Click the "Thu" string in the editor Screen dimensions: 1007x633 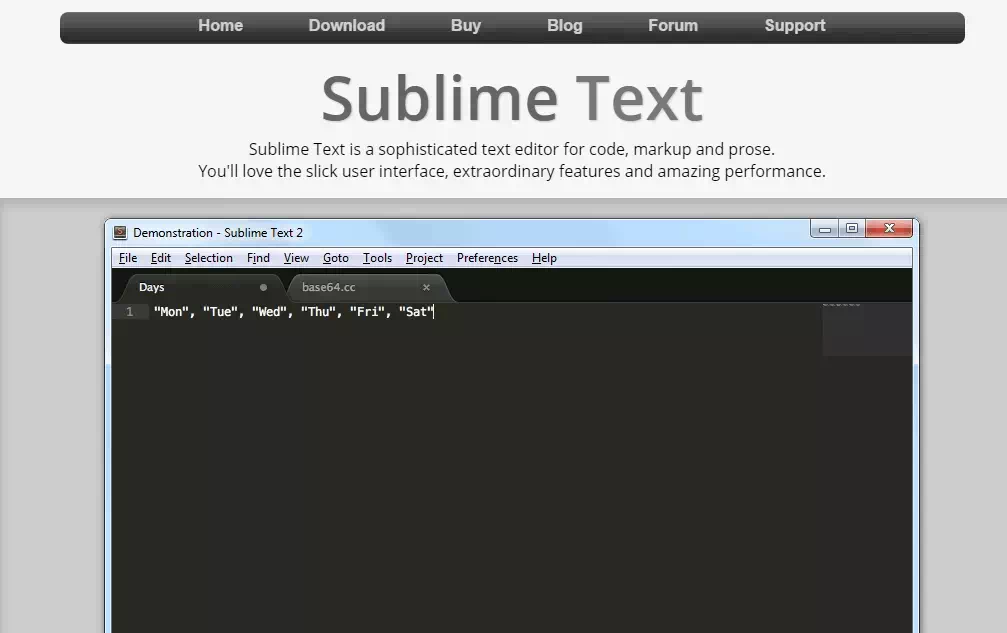319,312
